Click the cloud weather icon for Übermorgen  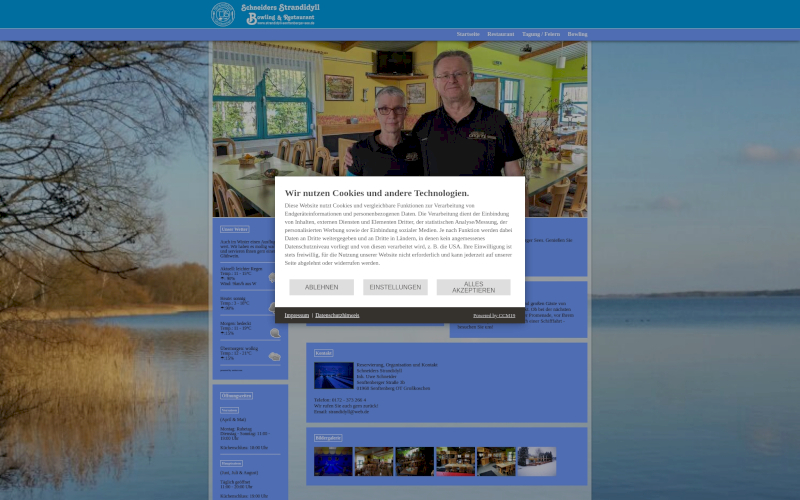[x=274, y=356]
